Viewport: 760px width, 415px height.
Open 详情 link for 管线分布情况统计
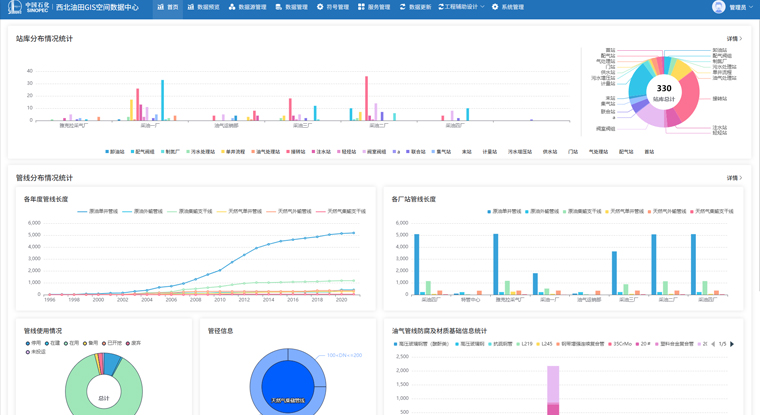[x=733, y=178]
